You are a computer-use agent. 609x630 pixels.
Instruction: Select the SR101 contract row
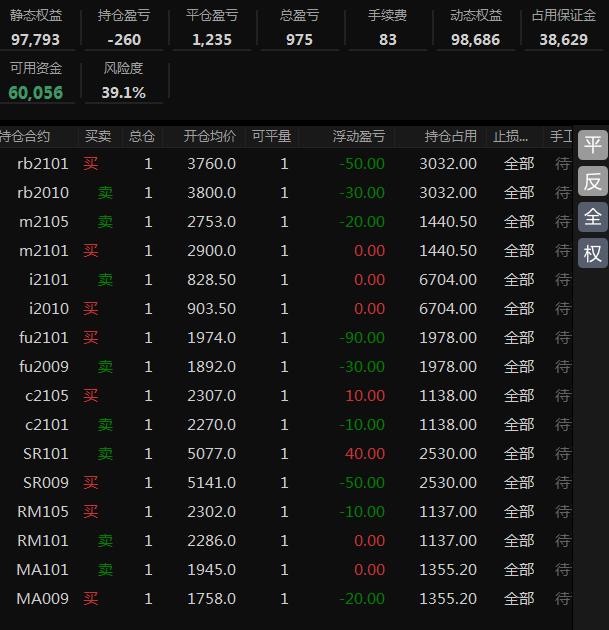pyautogui.click(x=286, y=454)
